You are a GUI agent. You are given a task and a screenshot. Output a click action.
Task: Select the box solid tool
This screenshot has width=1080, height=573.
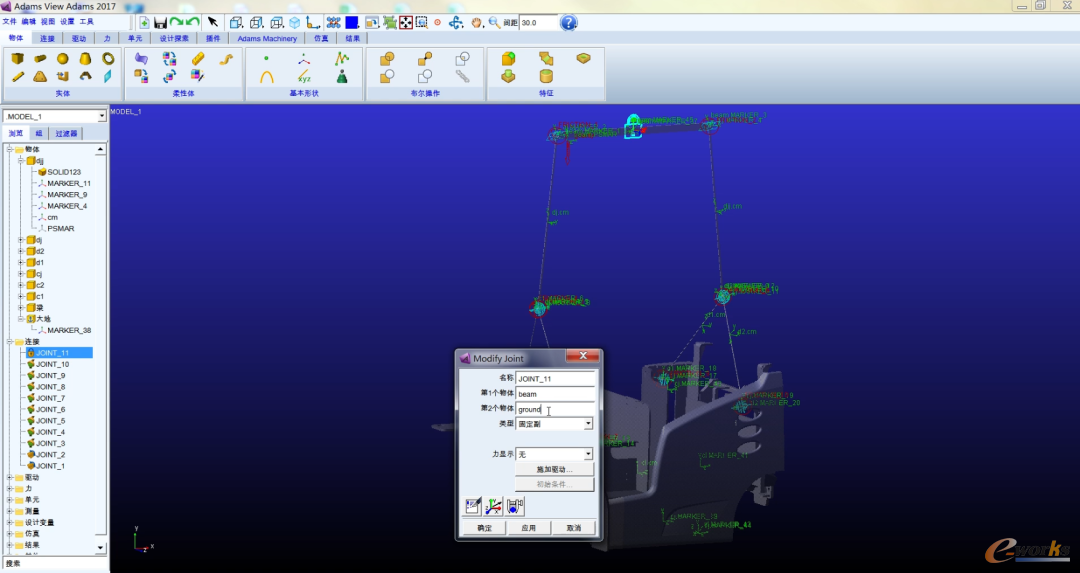[x=18, y=59]
